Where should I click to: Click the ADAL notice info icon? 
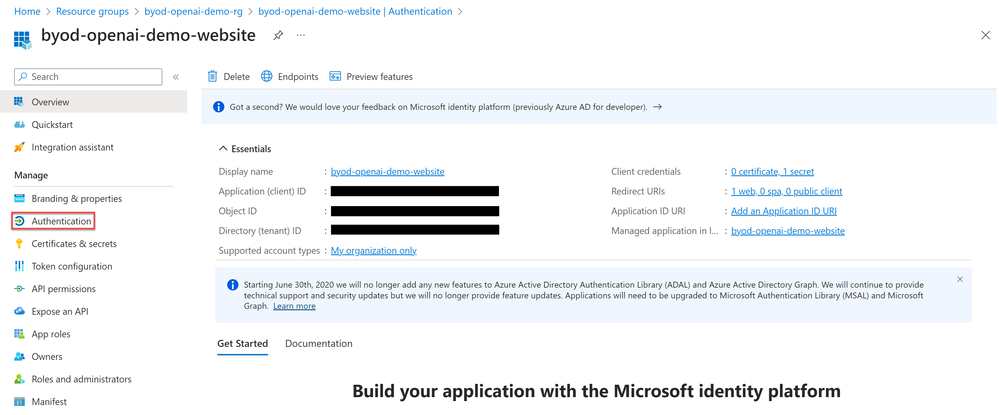(233, 284)
